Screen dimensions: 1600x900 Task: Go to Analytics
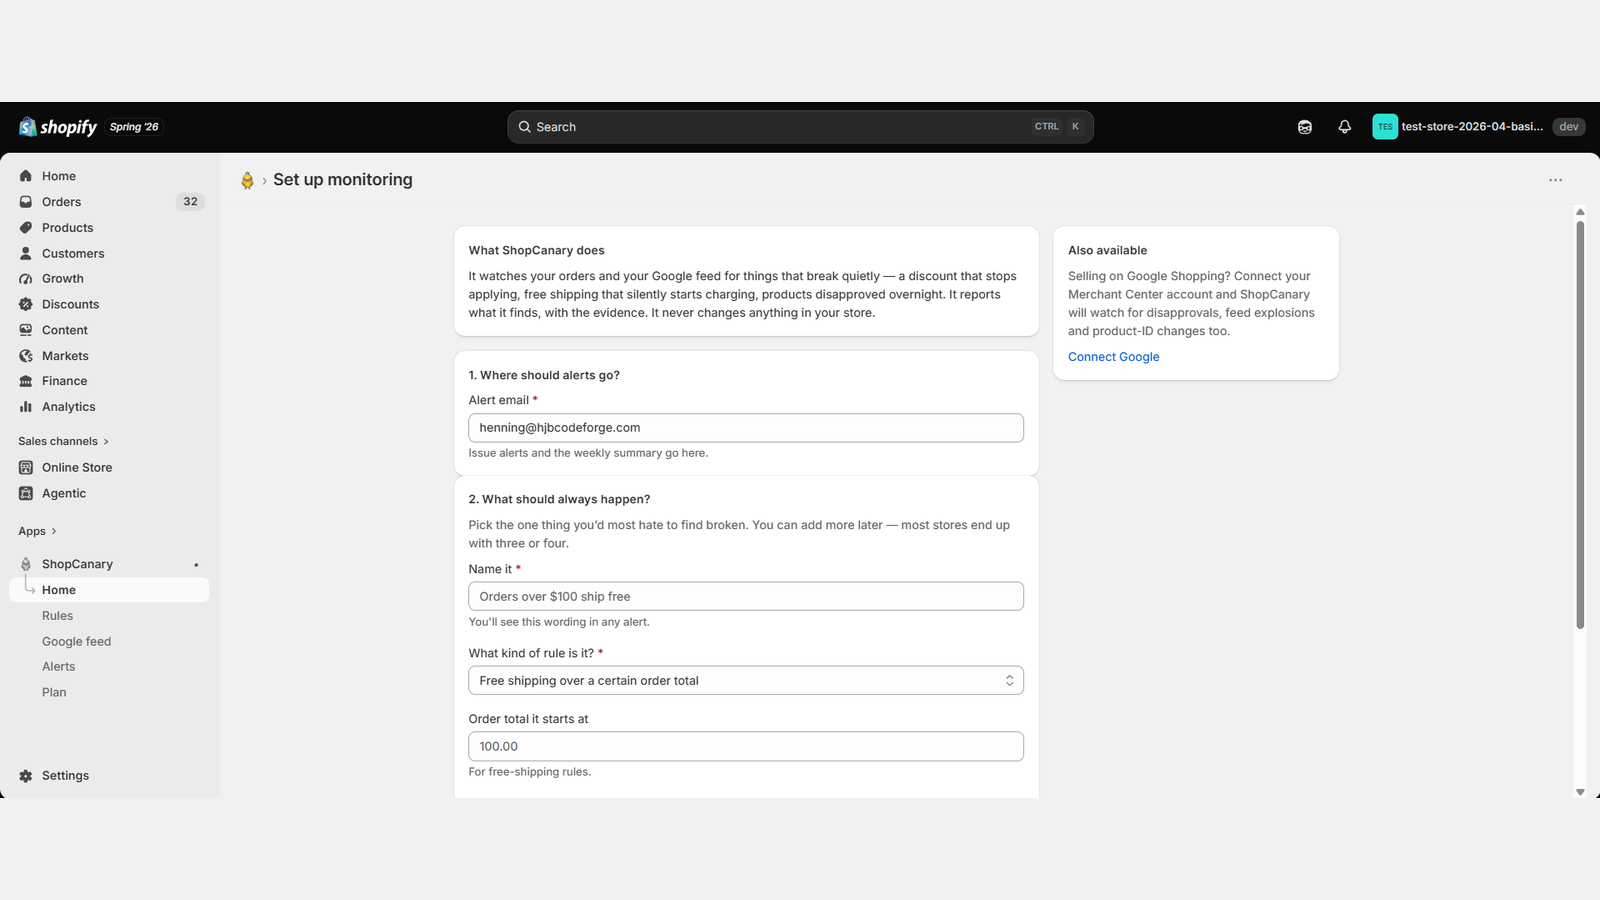(x=68, y=407)
